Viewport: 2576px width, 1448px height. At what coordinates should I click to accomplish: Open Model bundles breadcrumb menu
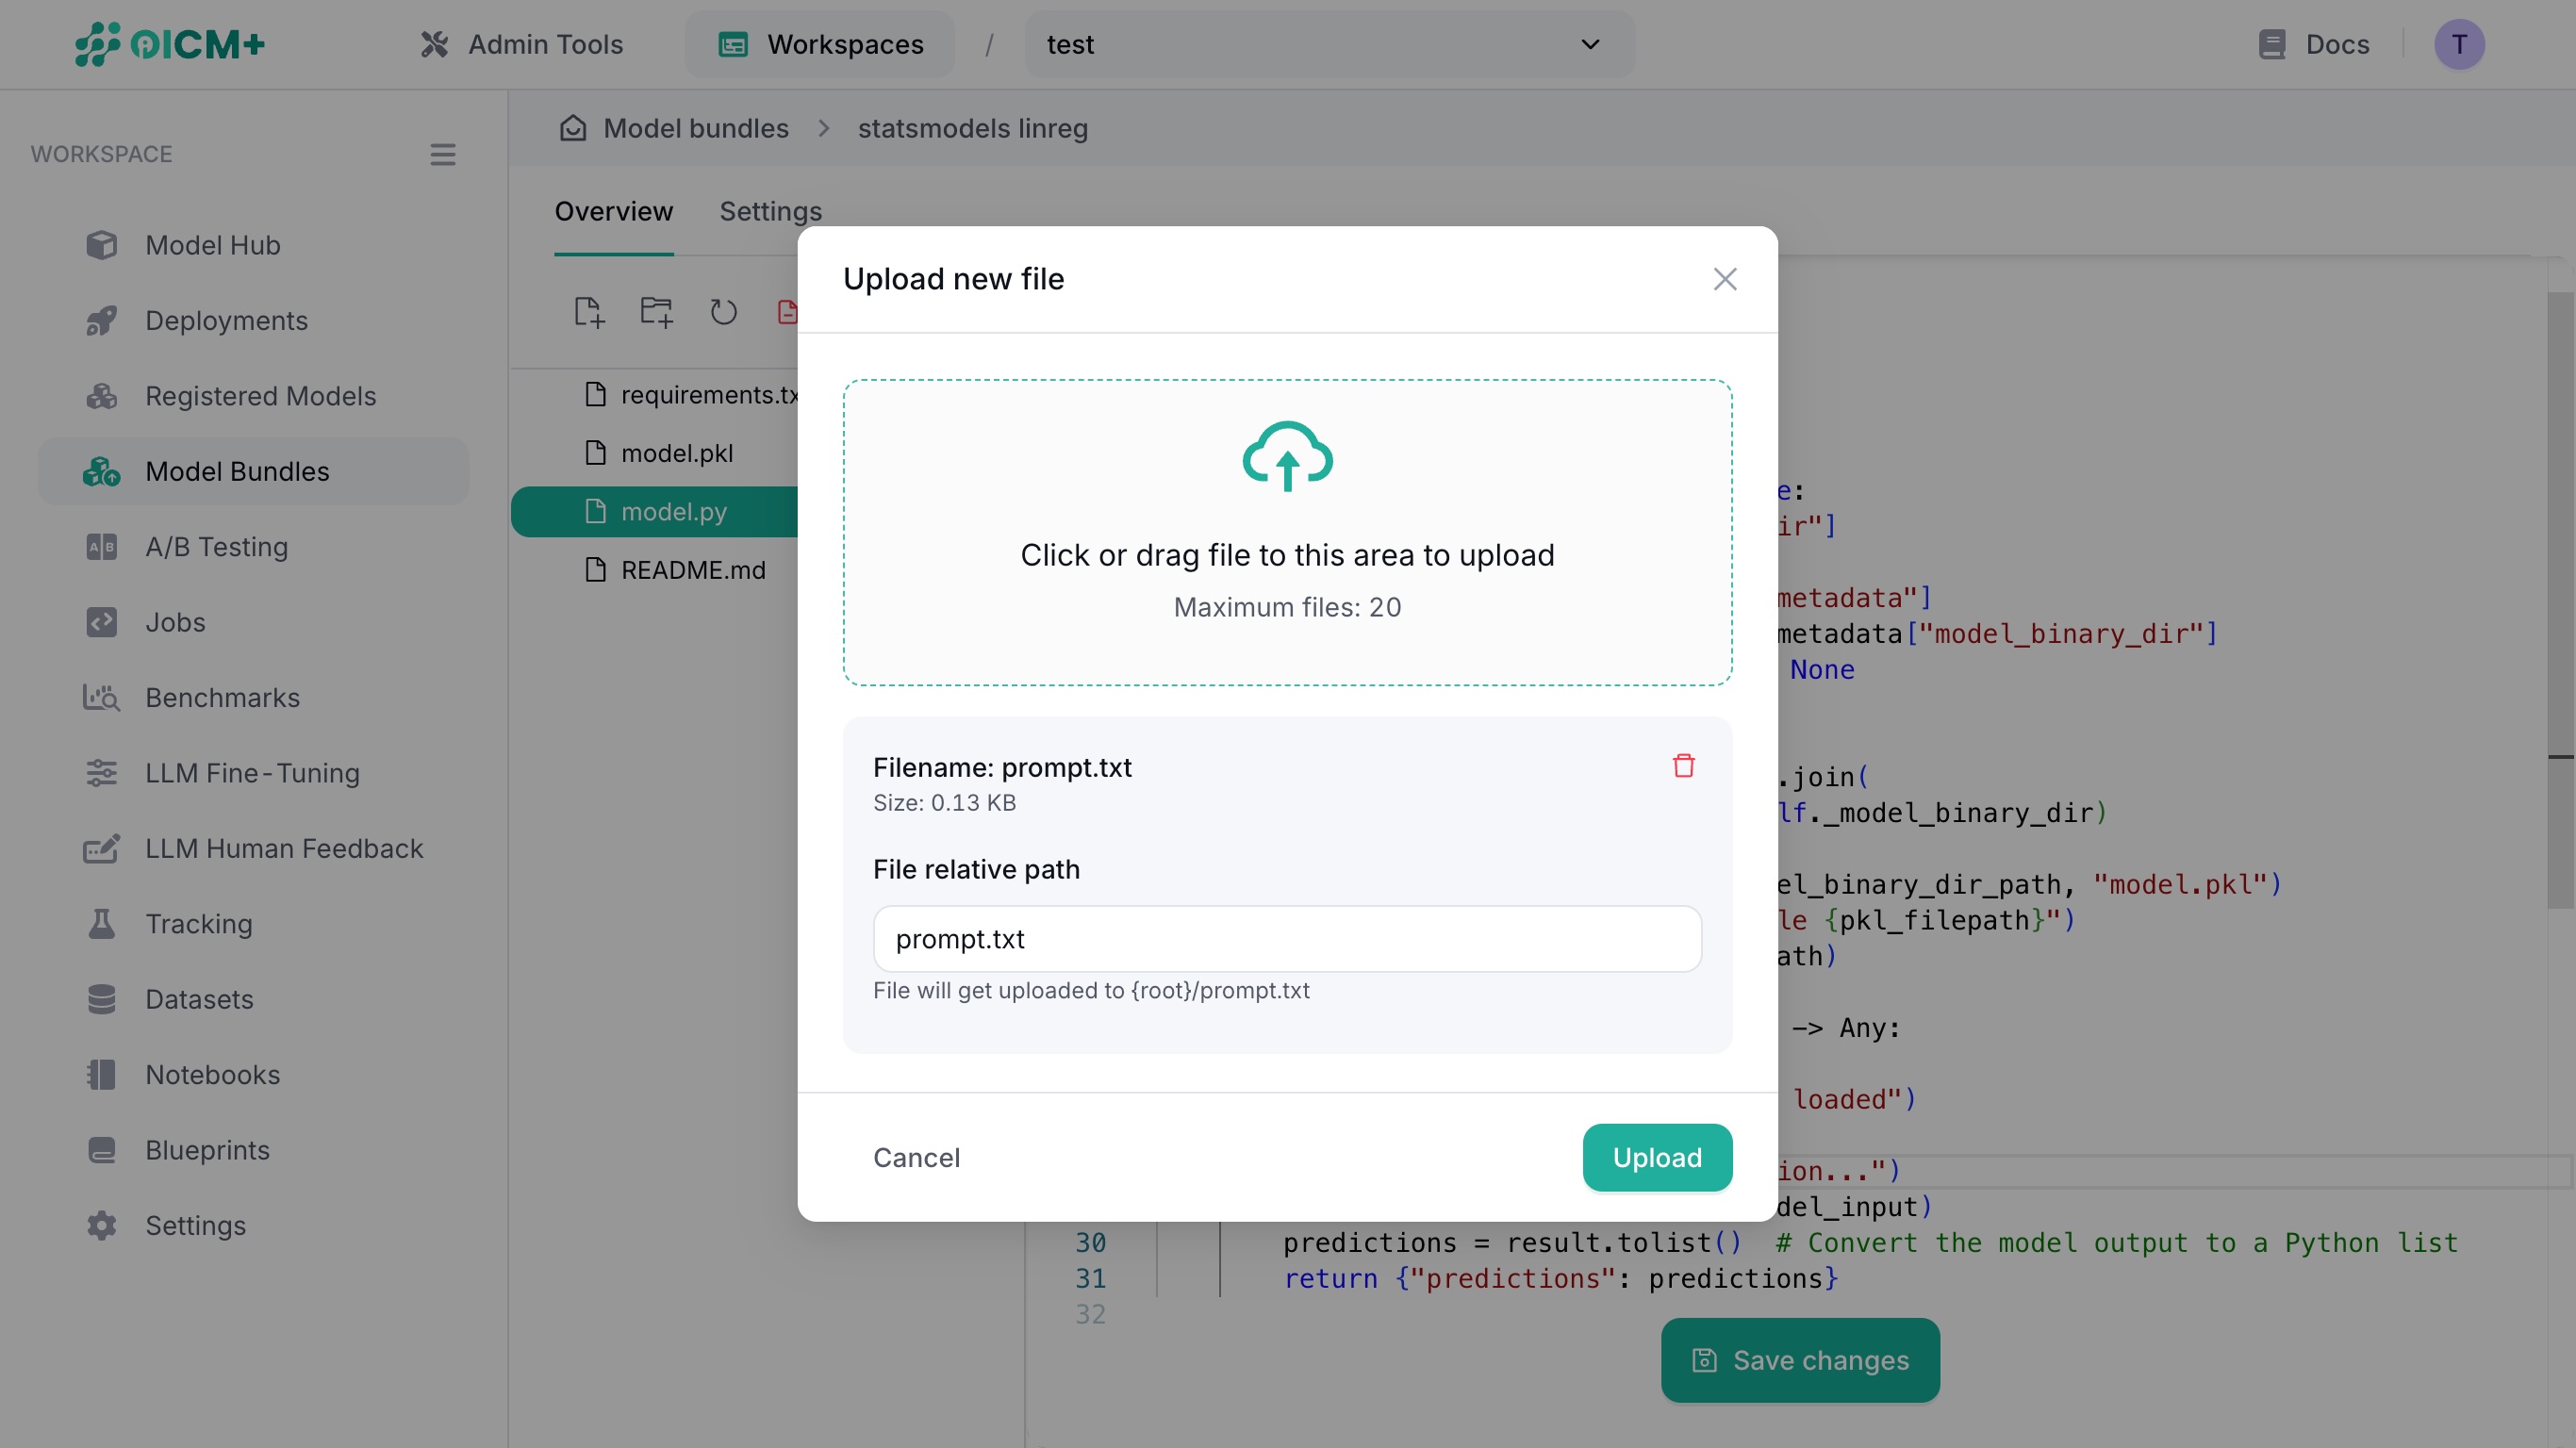[695, 128]
